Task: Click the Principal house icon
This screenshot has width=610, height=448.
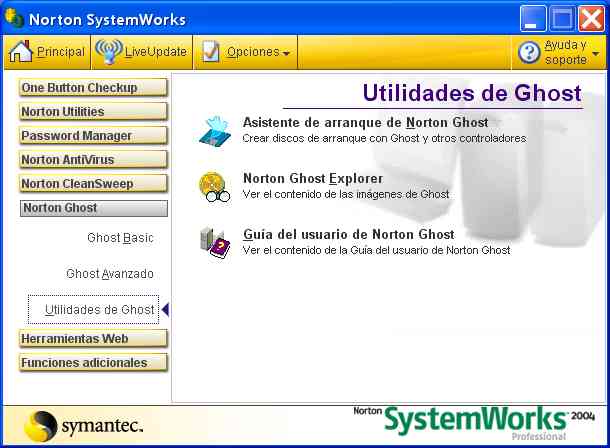Action: click(21, 52)
